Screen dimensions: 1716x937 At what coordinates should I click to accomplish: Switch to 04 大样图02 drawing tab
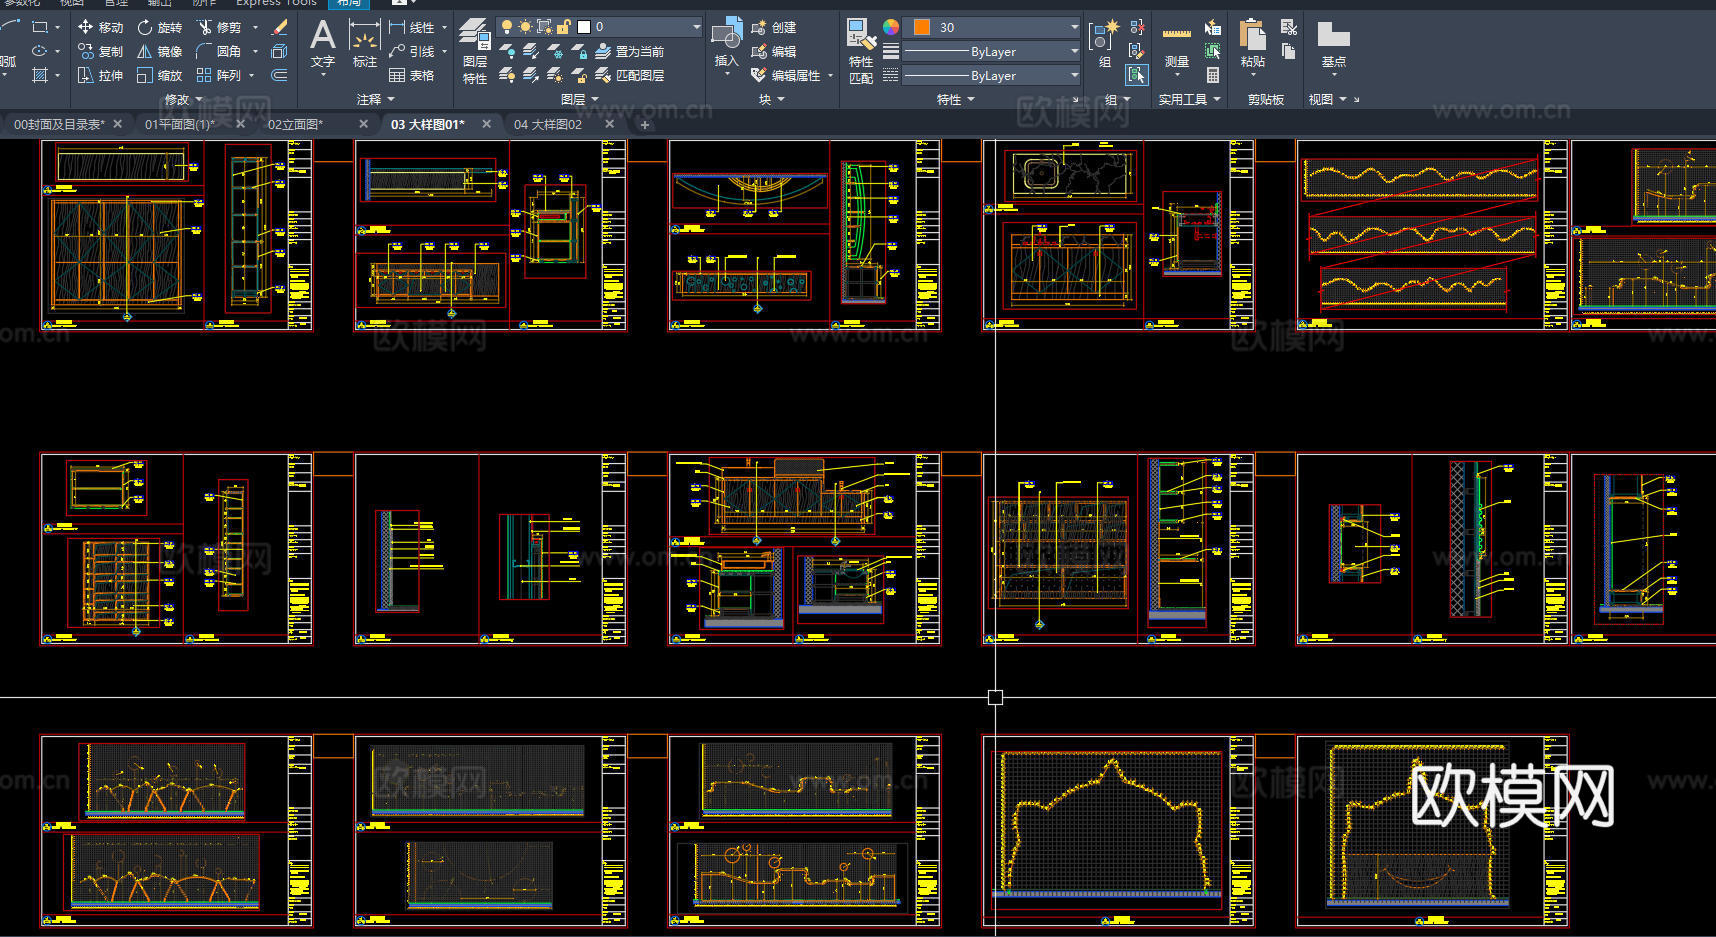tap(548, 124)
